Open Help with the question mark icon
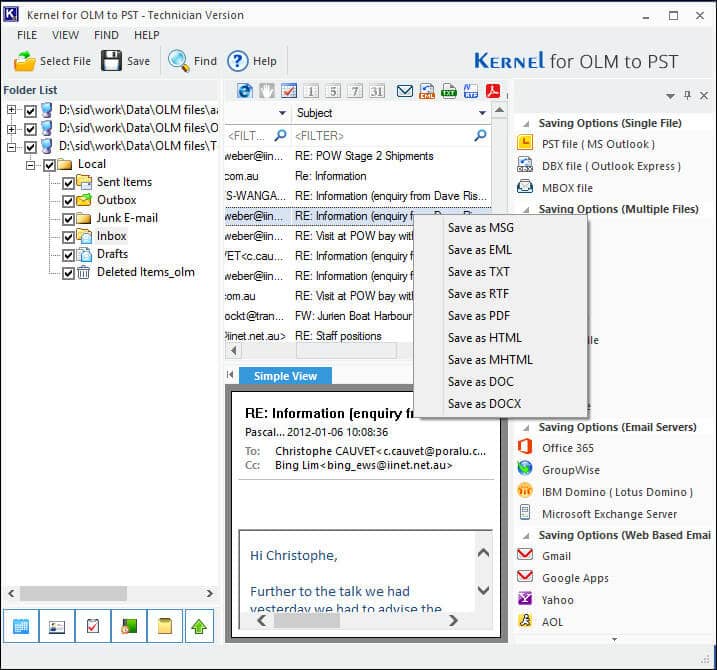The width and height of the screenshot is (717, 670). pyautogui.click(x=237, y=61)
